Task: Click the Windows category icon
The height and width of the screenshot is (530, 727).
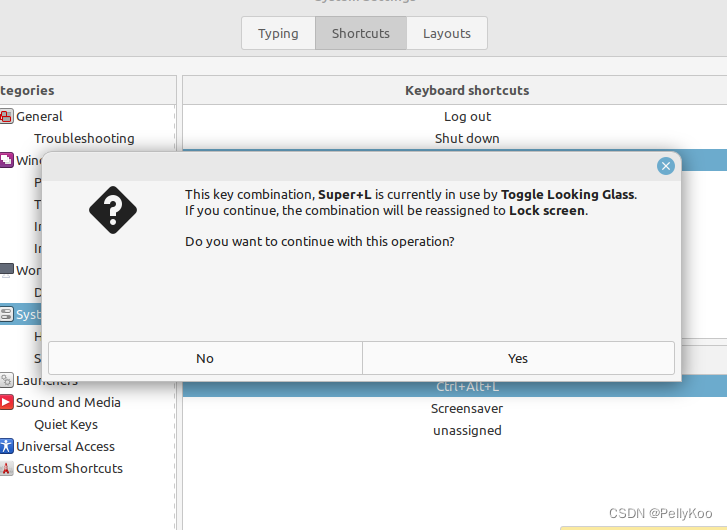Action: coord(6,160)
